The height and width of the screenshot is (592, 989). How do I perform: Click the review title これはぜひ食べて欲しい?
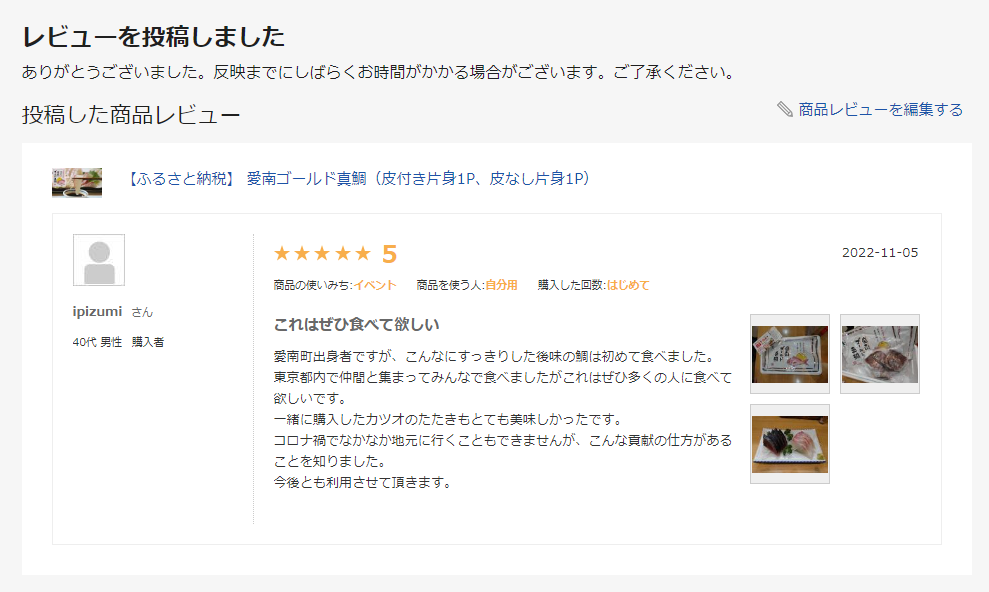[x=356, y=325]
